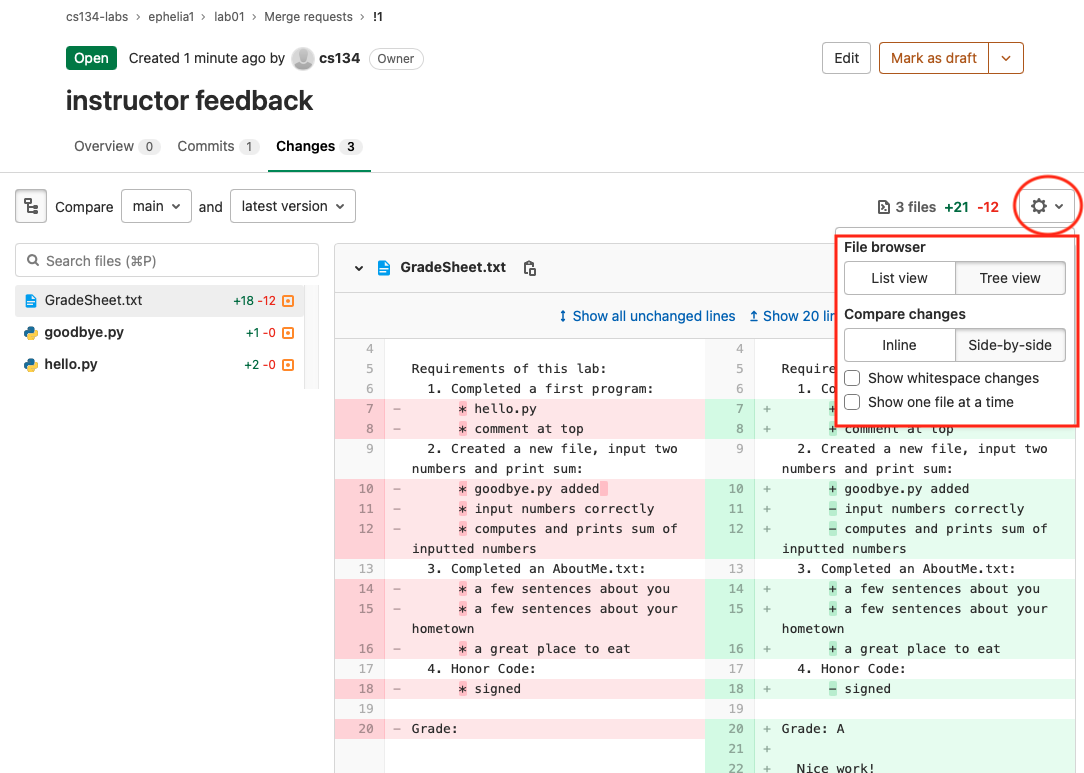
Task: Click Mark as draft button
Action: click(x=934, y=58)
